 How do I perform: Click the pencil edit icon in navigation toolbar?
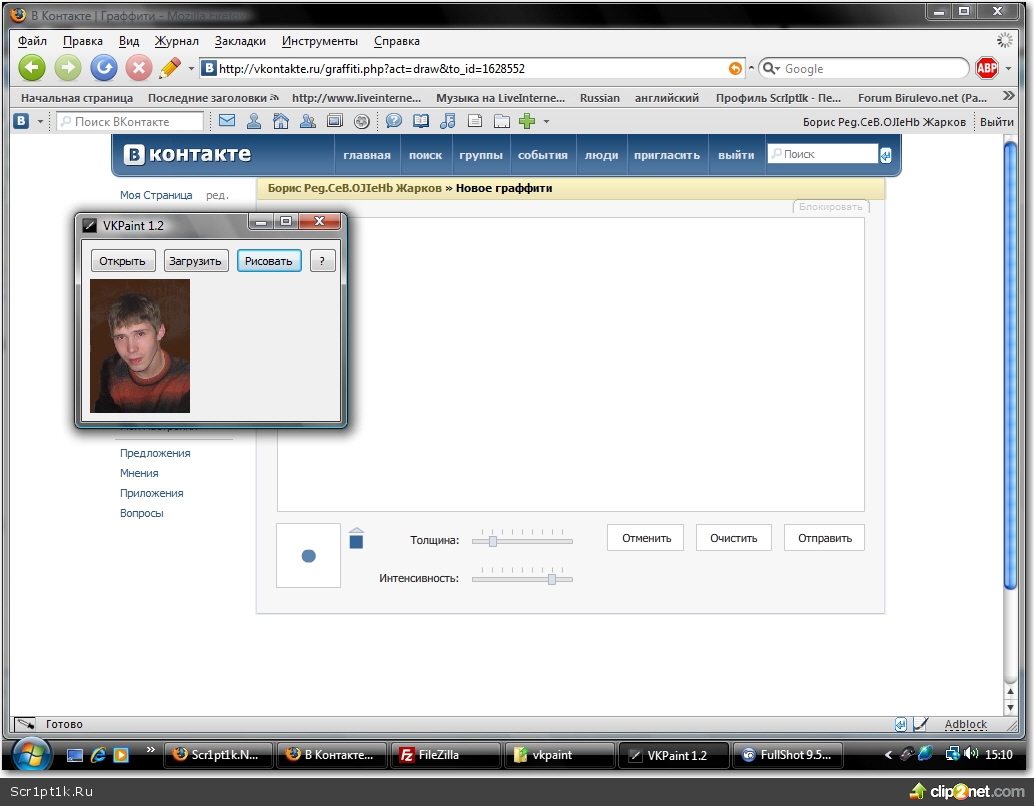(x=170, y=68)
